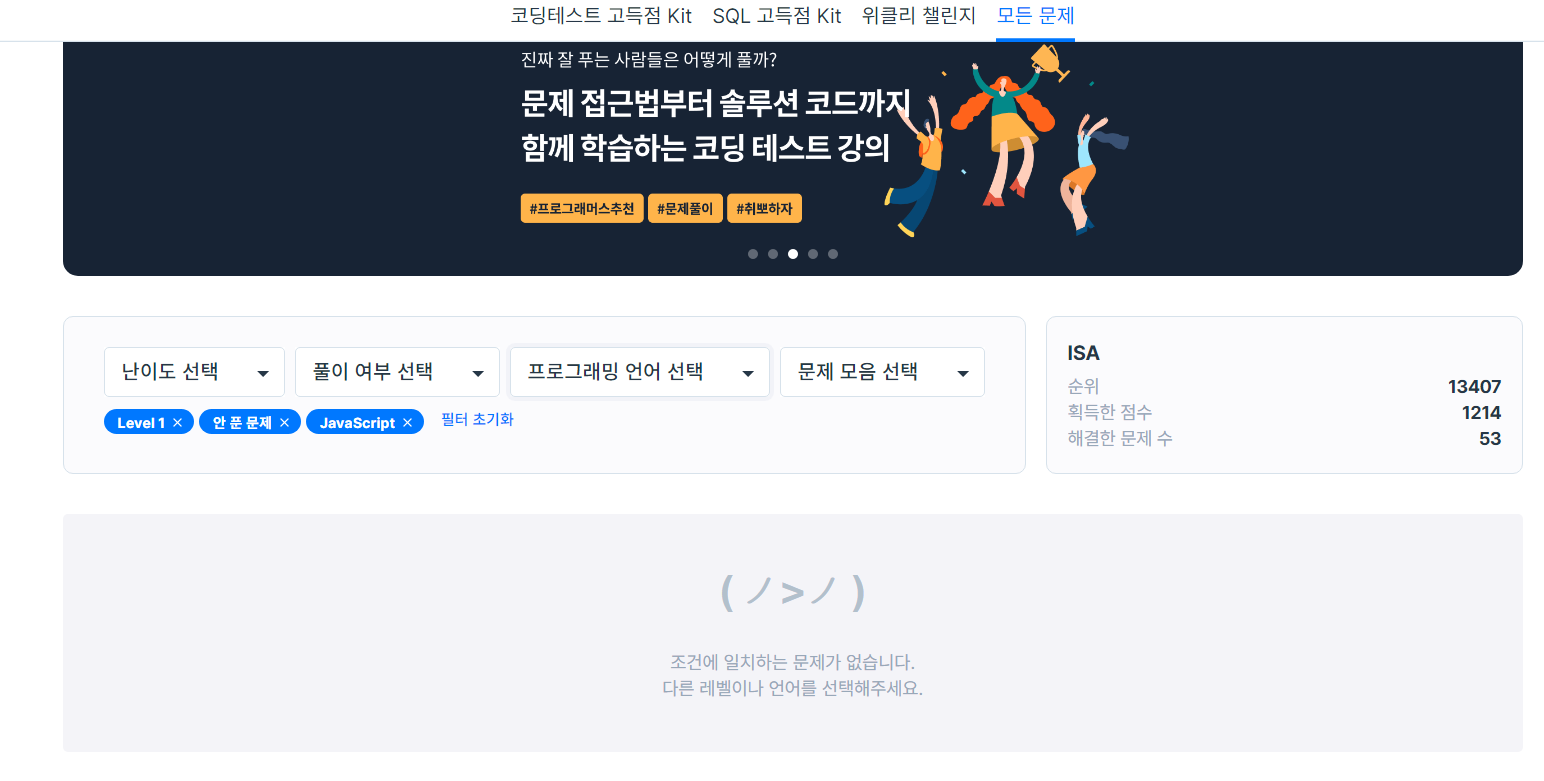This screenshot has height=781, width=1544.
Task: Open the 풀이 여부 선택 dropdown
Action: pyautogui.click(x=397, y=372)
